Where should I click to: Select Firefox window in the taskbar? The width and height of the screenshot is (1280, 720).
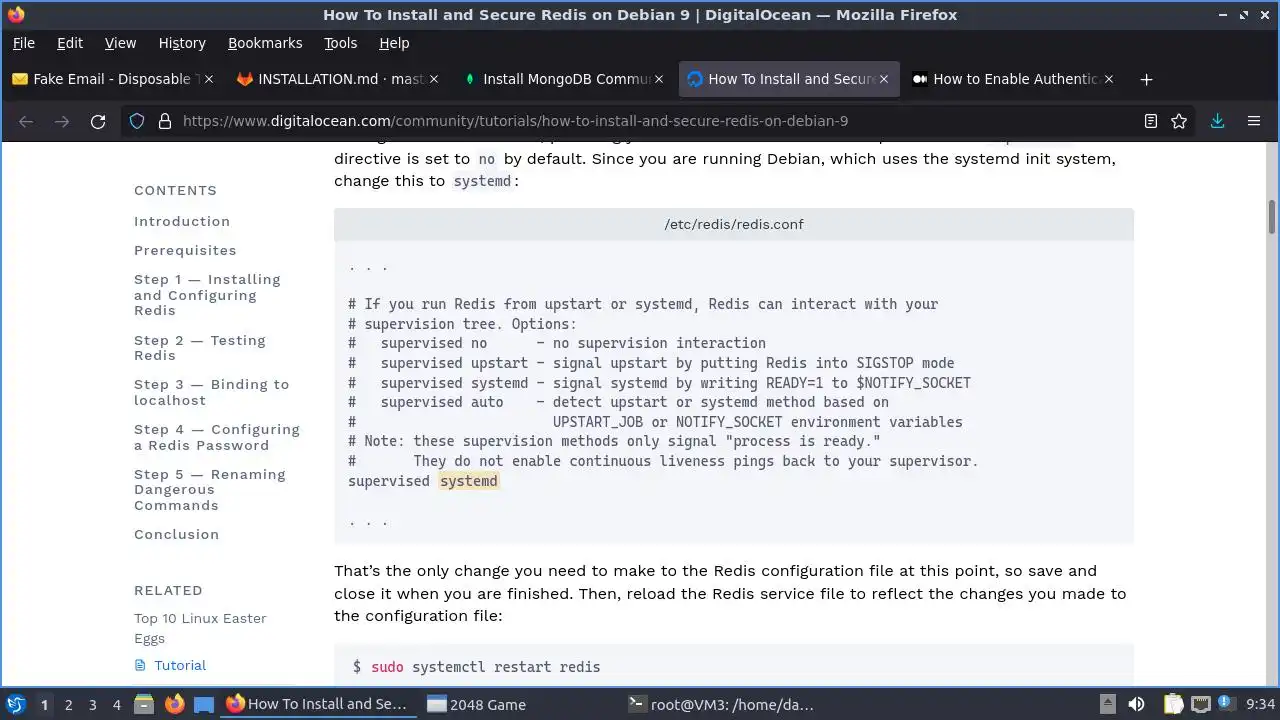(x=318, y=704)
